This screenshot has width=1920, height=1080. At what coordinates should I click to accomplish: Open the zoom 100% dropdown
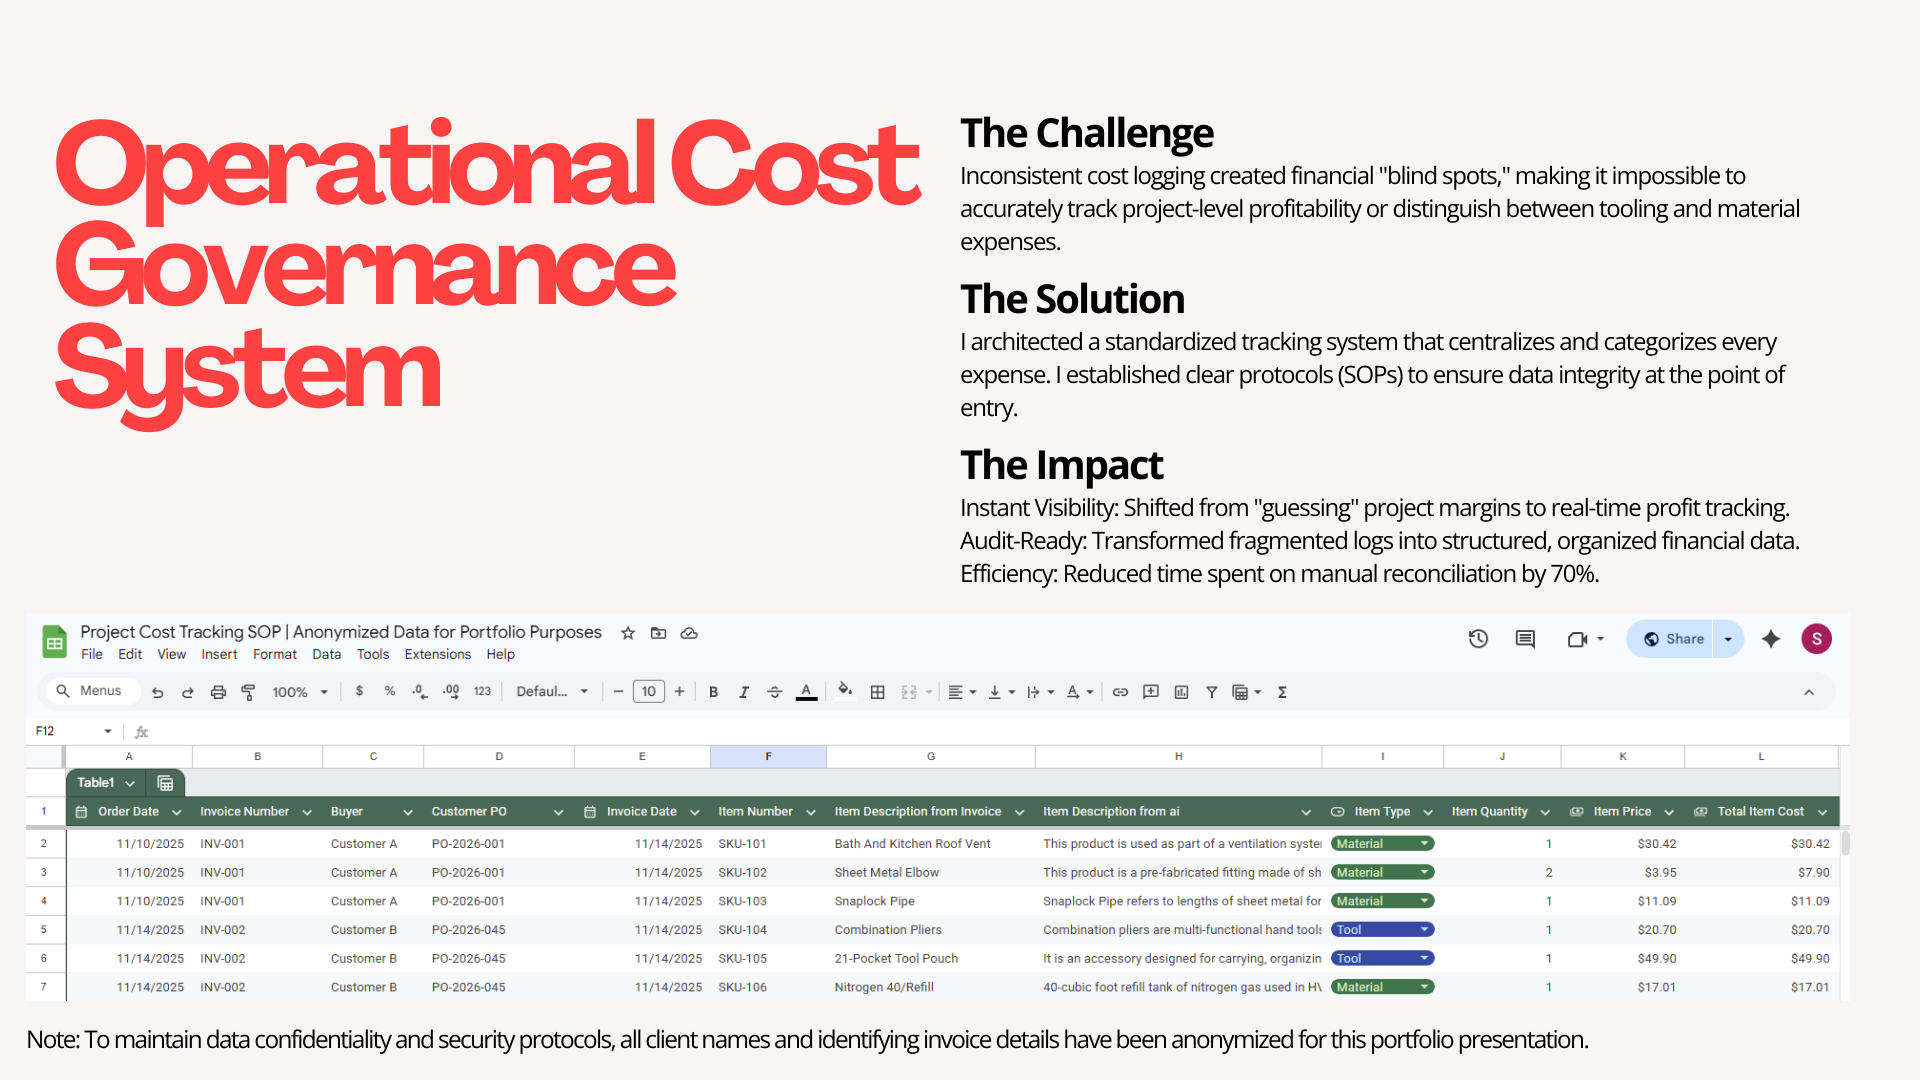tap(300, 692)
